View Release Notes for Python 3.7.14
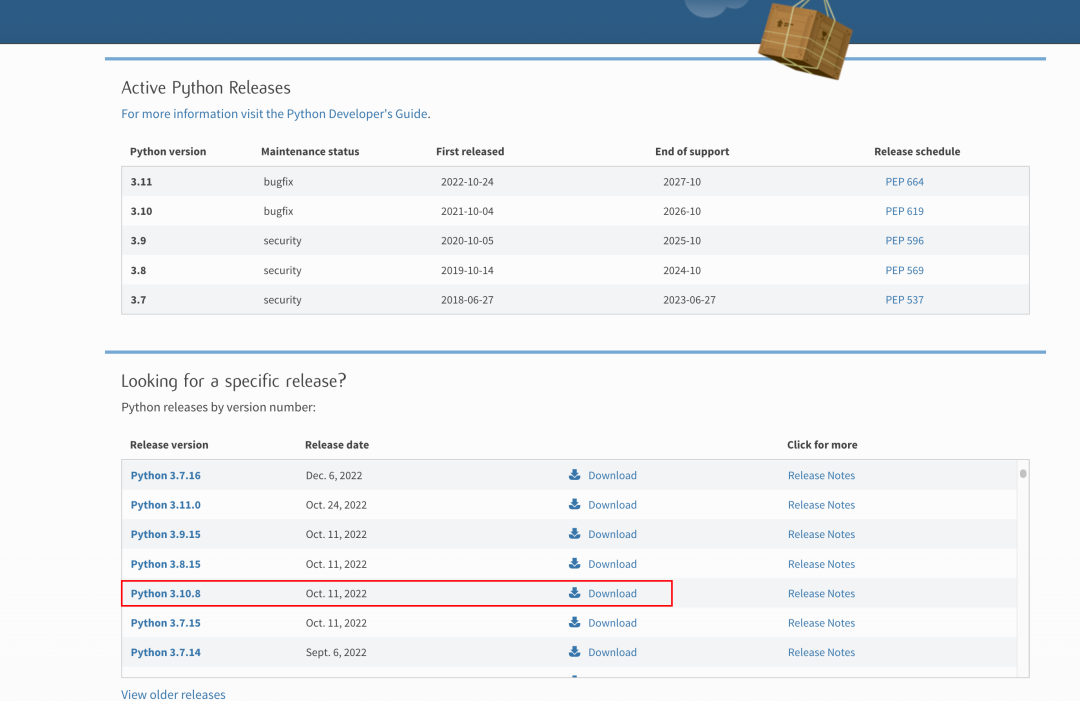Image resolution: width=1080 pixels, height=701 pixels. pos(821,653)
